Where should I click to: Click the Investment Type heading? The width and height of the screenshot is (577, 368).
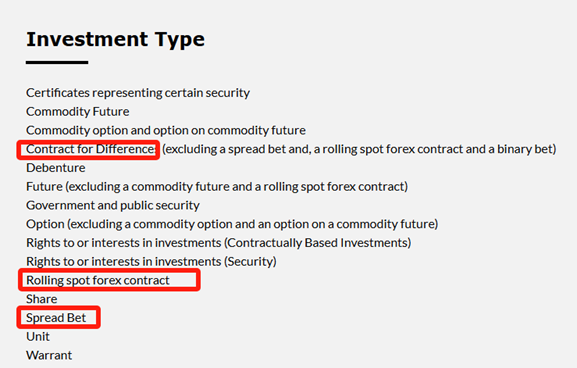pos(115,39)
